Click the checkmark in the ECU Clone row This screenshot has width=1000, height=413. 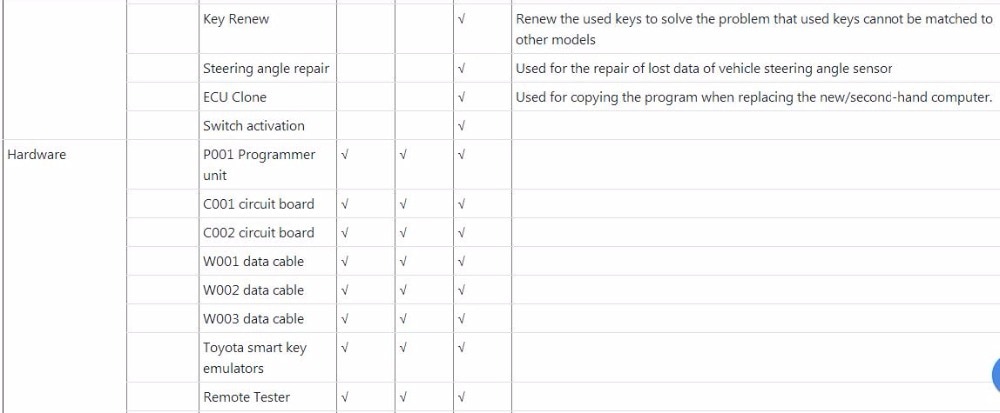click(462, 98)
